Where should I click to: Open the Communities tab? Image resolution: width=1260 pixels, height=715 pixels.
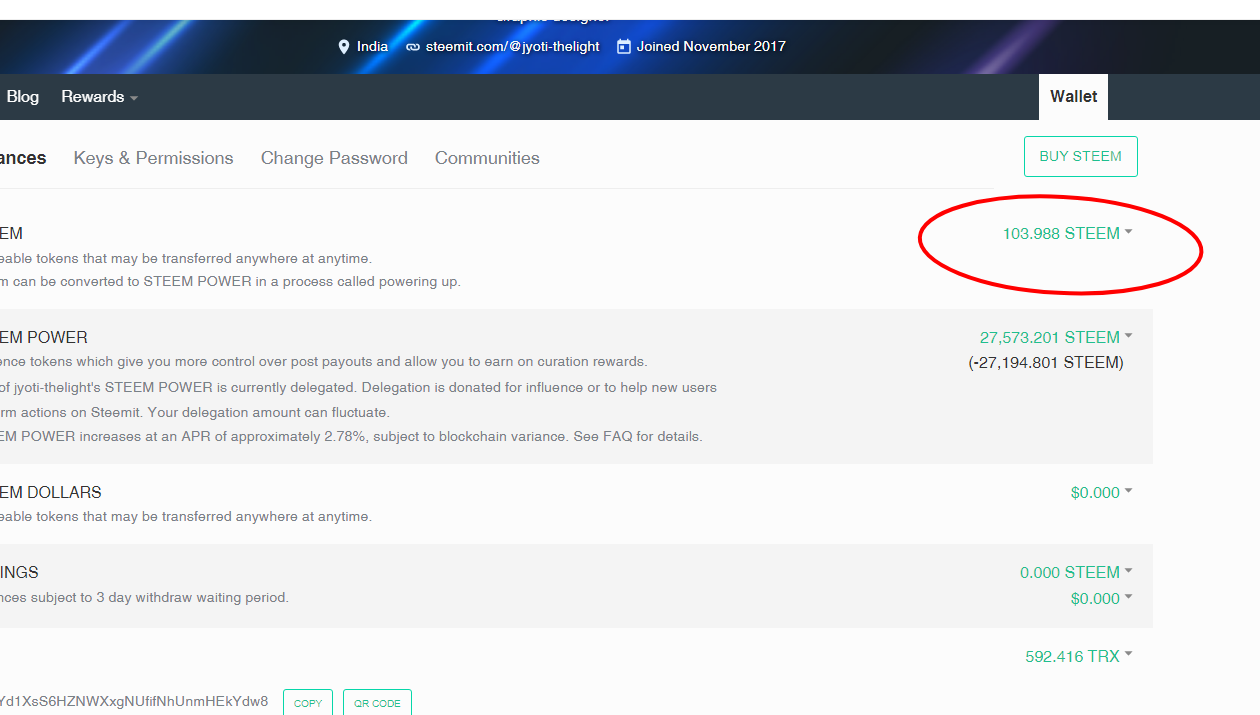(487, 158)
